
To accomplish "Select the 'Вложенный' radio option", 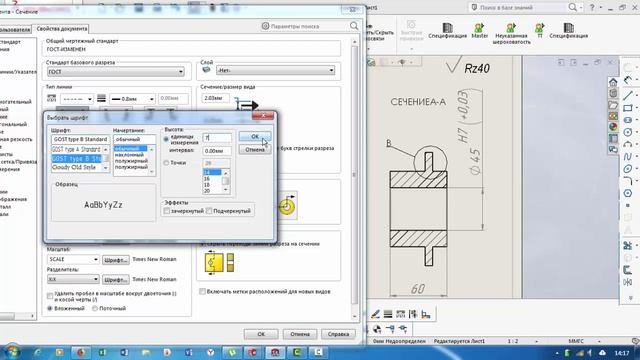I will coord(50,308).
